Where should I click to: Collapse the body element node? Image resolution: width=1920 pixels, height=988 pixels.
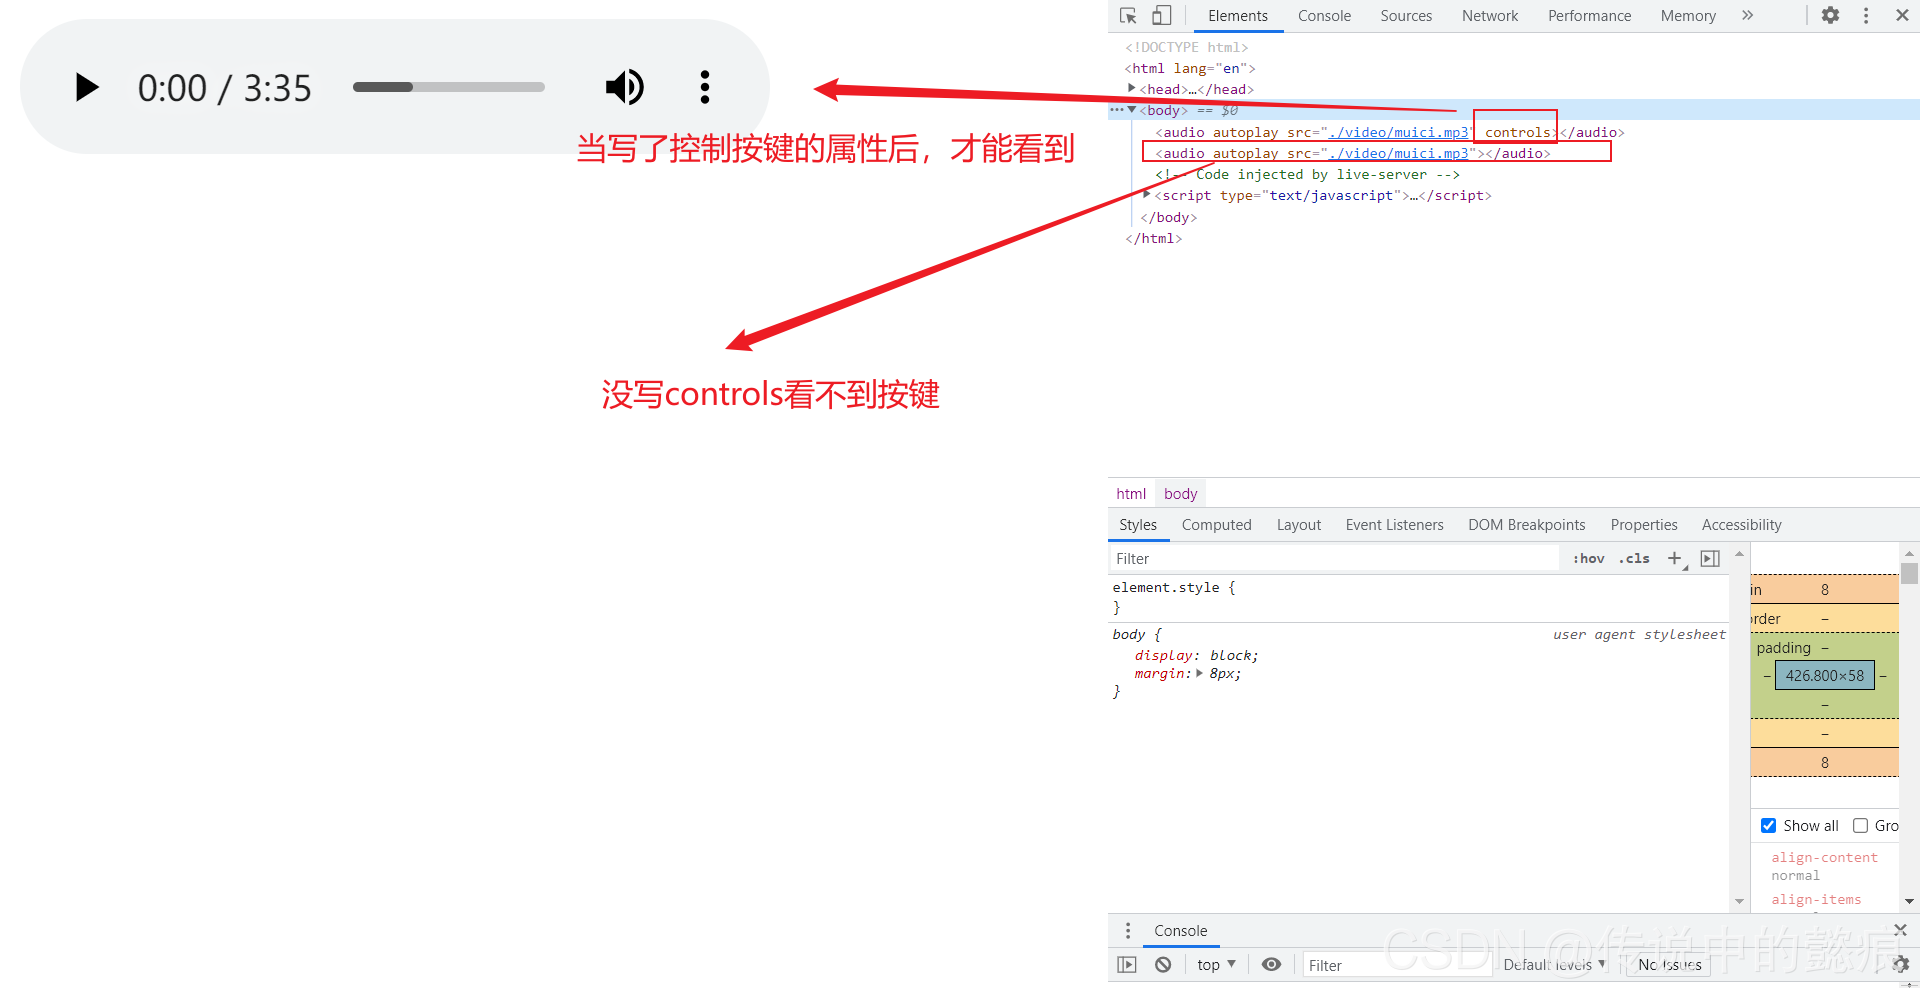(1132, 110)
